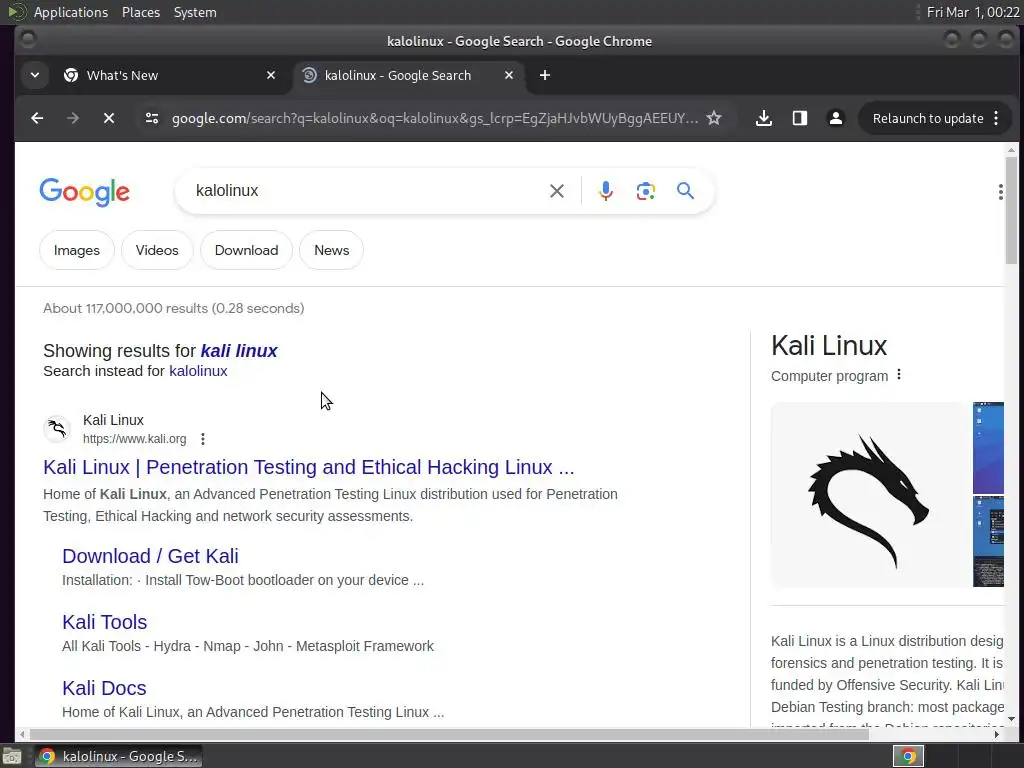Image resolution: width=1024 pixels, height=768 pixels.
Task: Go back to the previous page
Action: point(37,118)
